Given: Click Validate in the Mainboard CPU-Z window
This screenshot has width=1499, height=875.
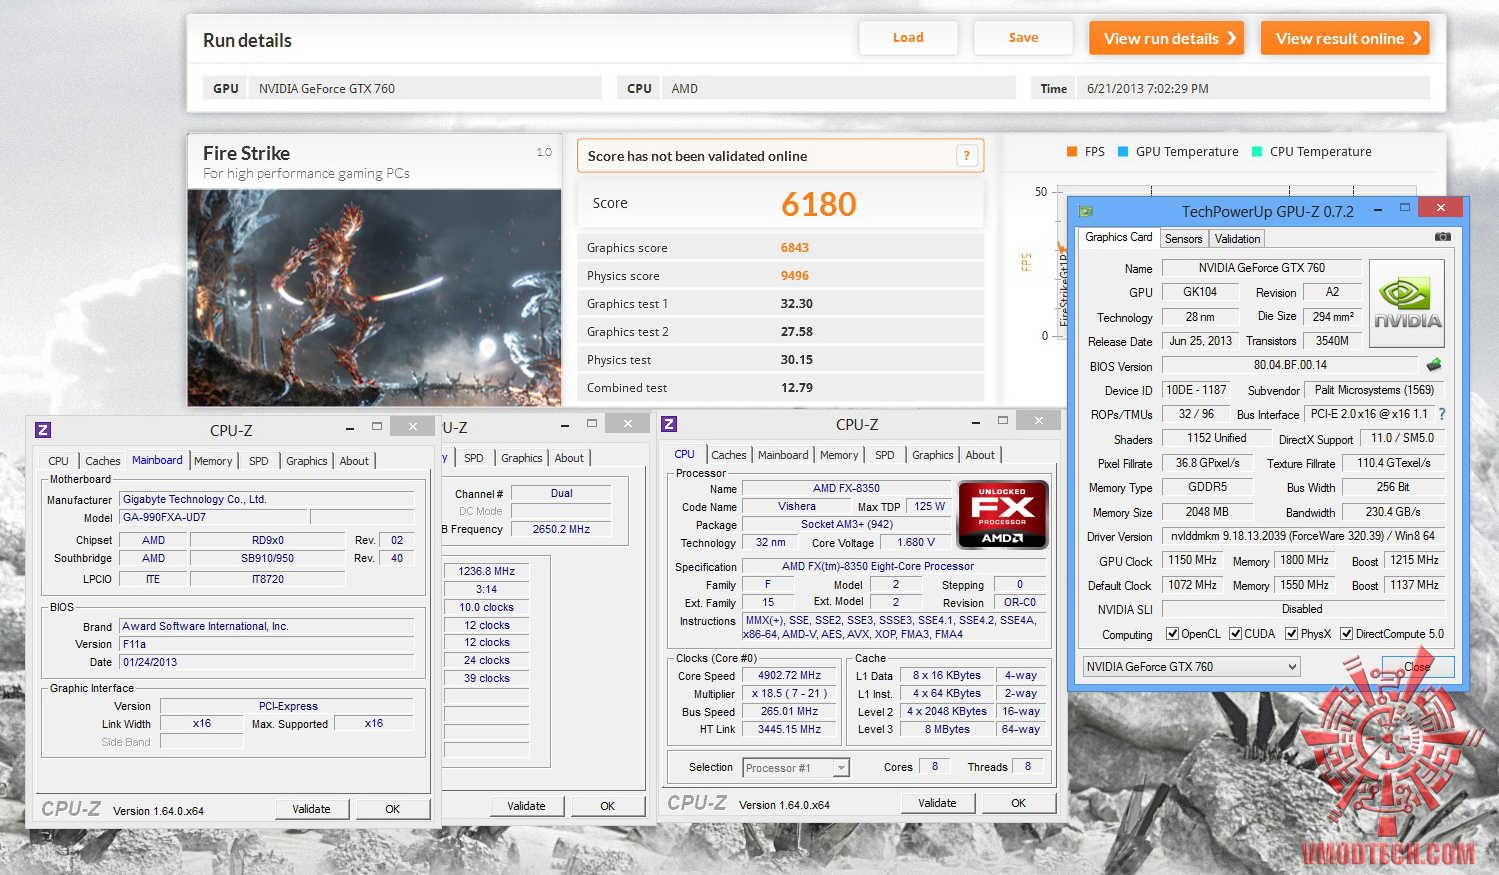Looking at the screenshot, I should click(x=311, y=809).
